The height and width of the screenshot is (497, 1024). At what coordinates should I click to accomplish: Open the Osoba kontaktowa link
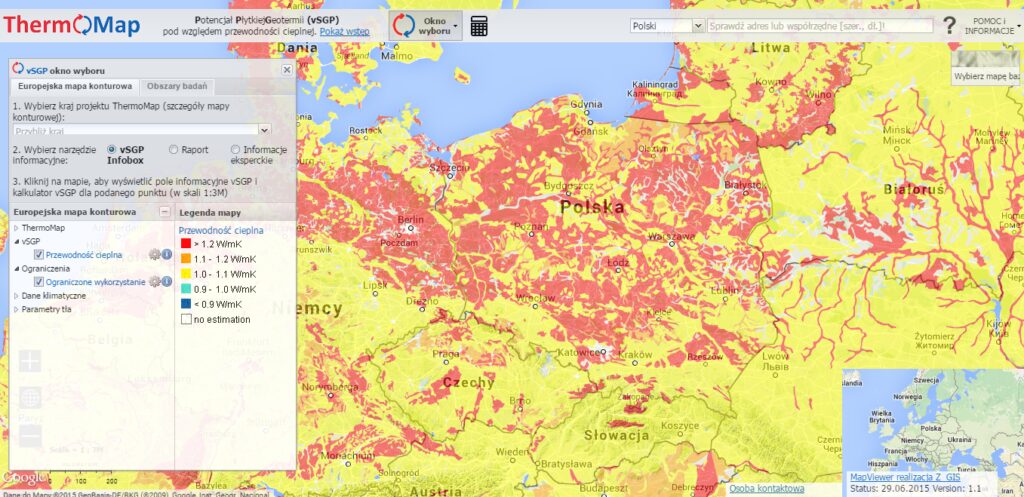(767, 489)
